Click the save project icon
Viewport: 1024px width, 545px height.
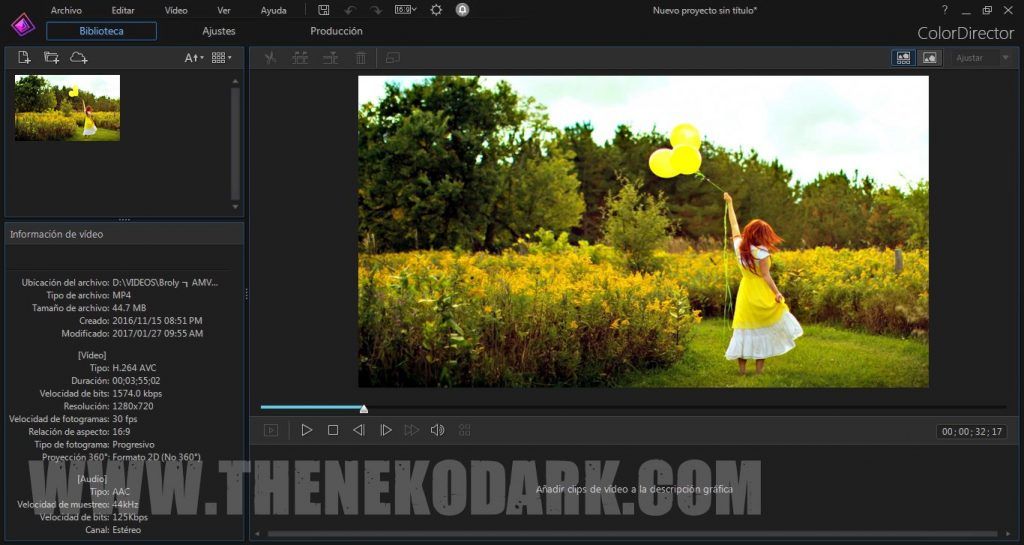tap(324, 10)
